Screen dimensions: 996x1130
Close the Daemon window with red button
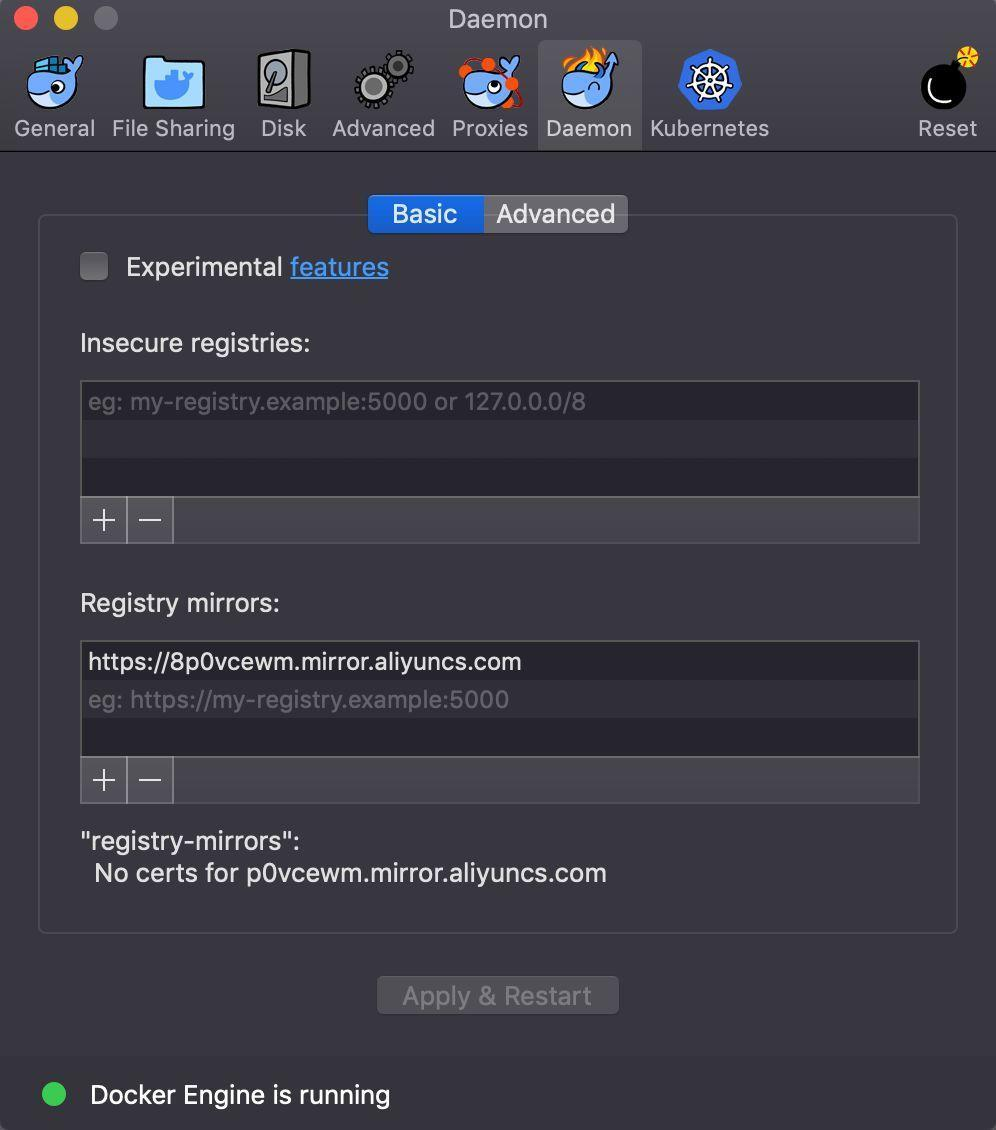coord(26,18)
